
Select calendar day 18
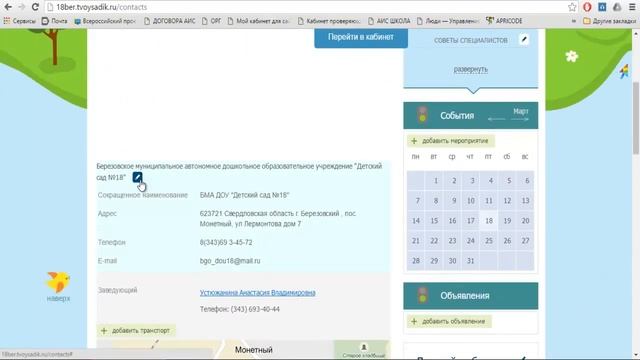tap(489, 220)
